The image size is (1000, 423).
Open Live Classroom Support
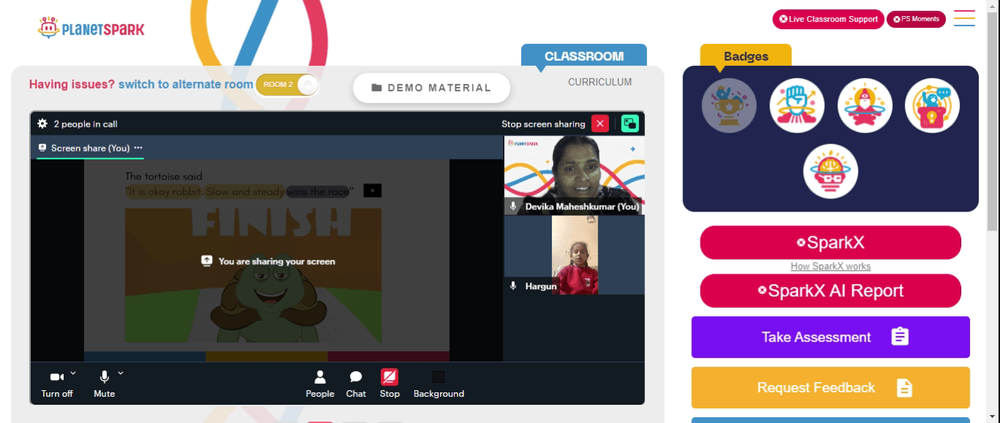tap(828, 19)
